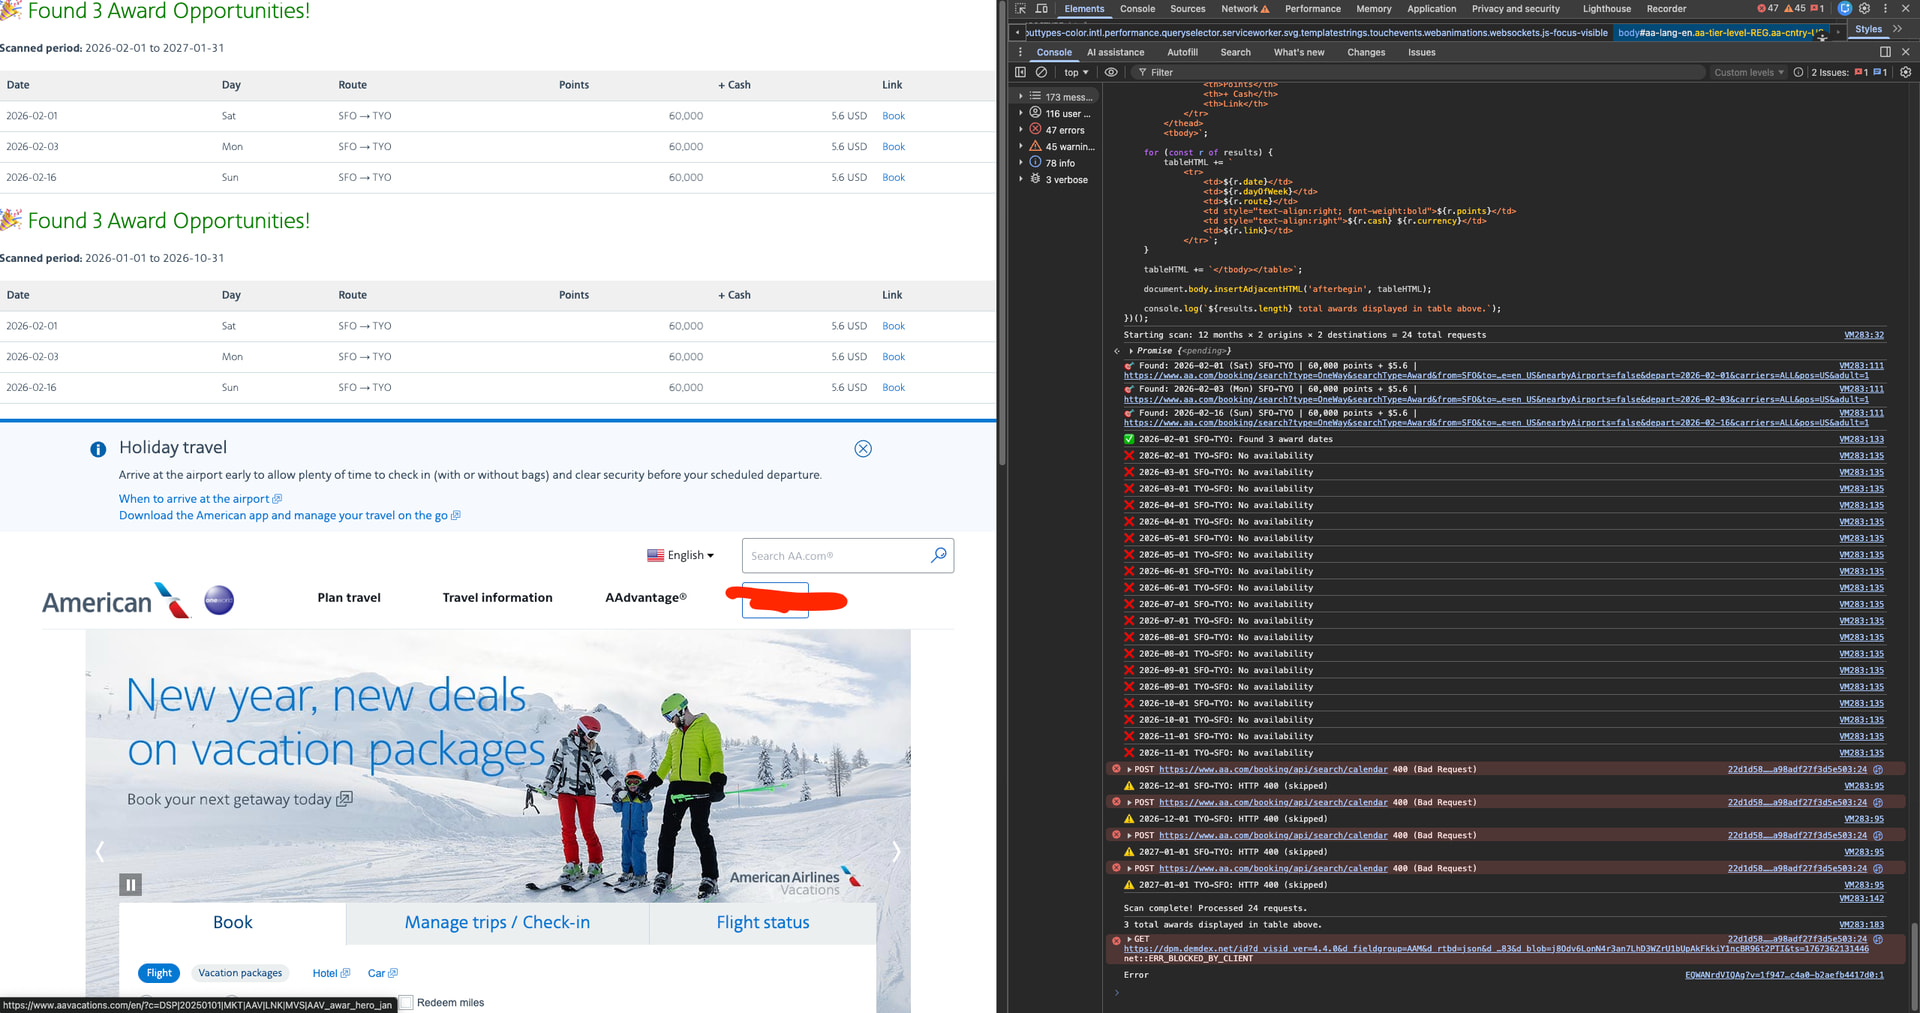
Task: Tick the Redeem miles checkbox
Action: click(x=406, y=1002)
